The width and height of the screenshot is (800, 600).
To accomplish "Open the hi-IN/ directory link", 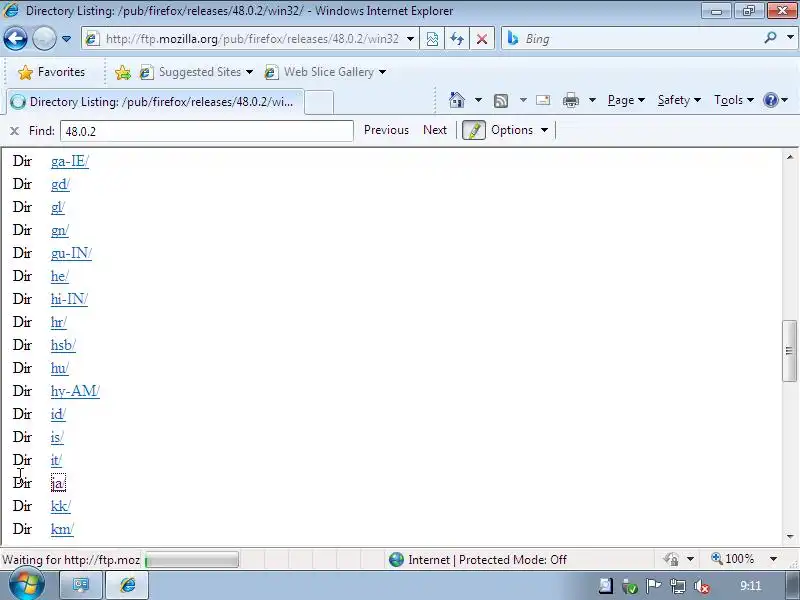I will 69,299.
